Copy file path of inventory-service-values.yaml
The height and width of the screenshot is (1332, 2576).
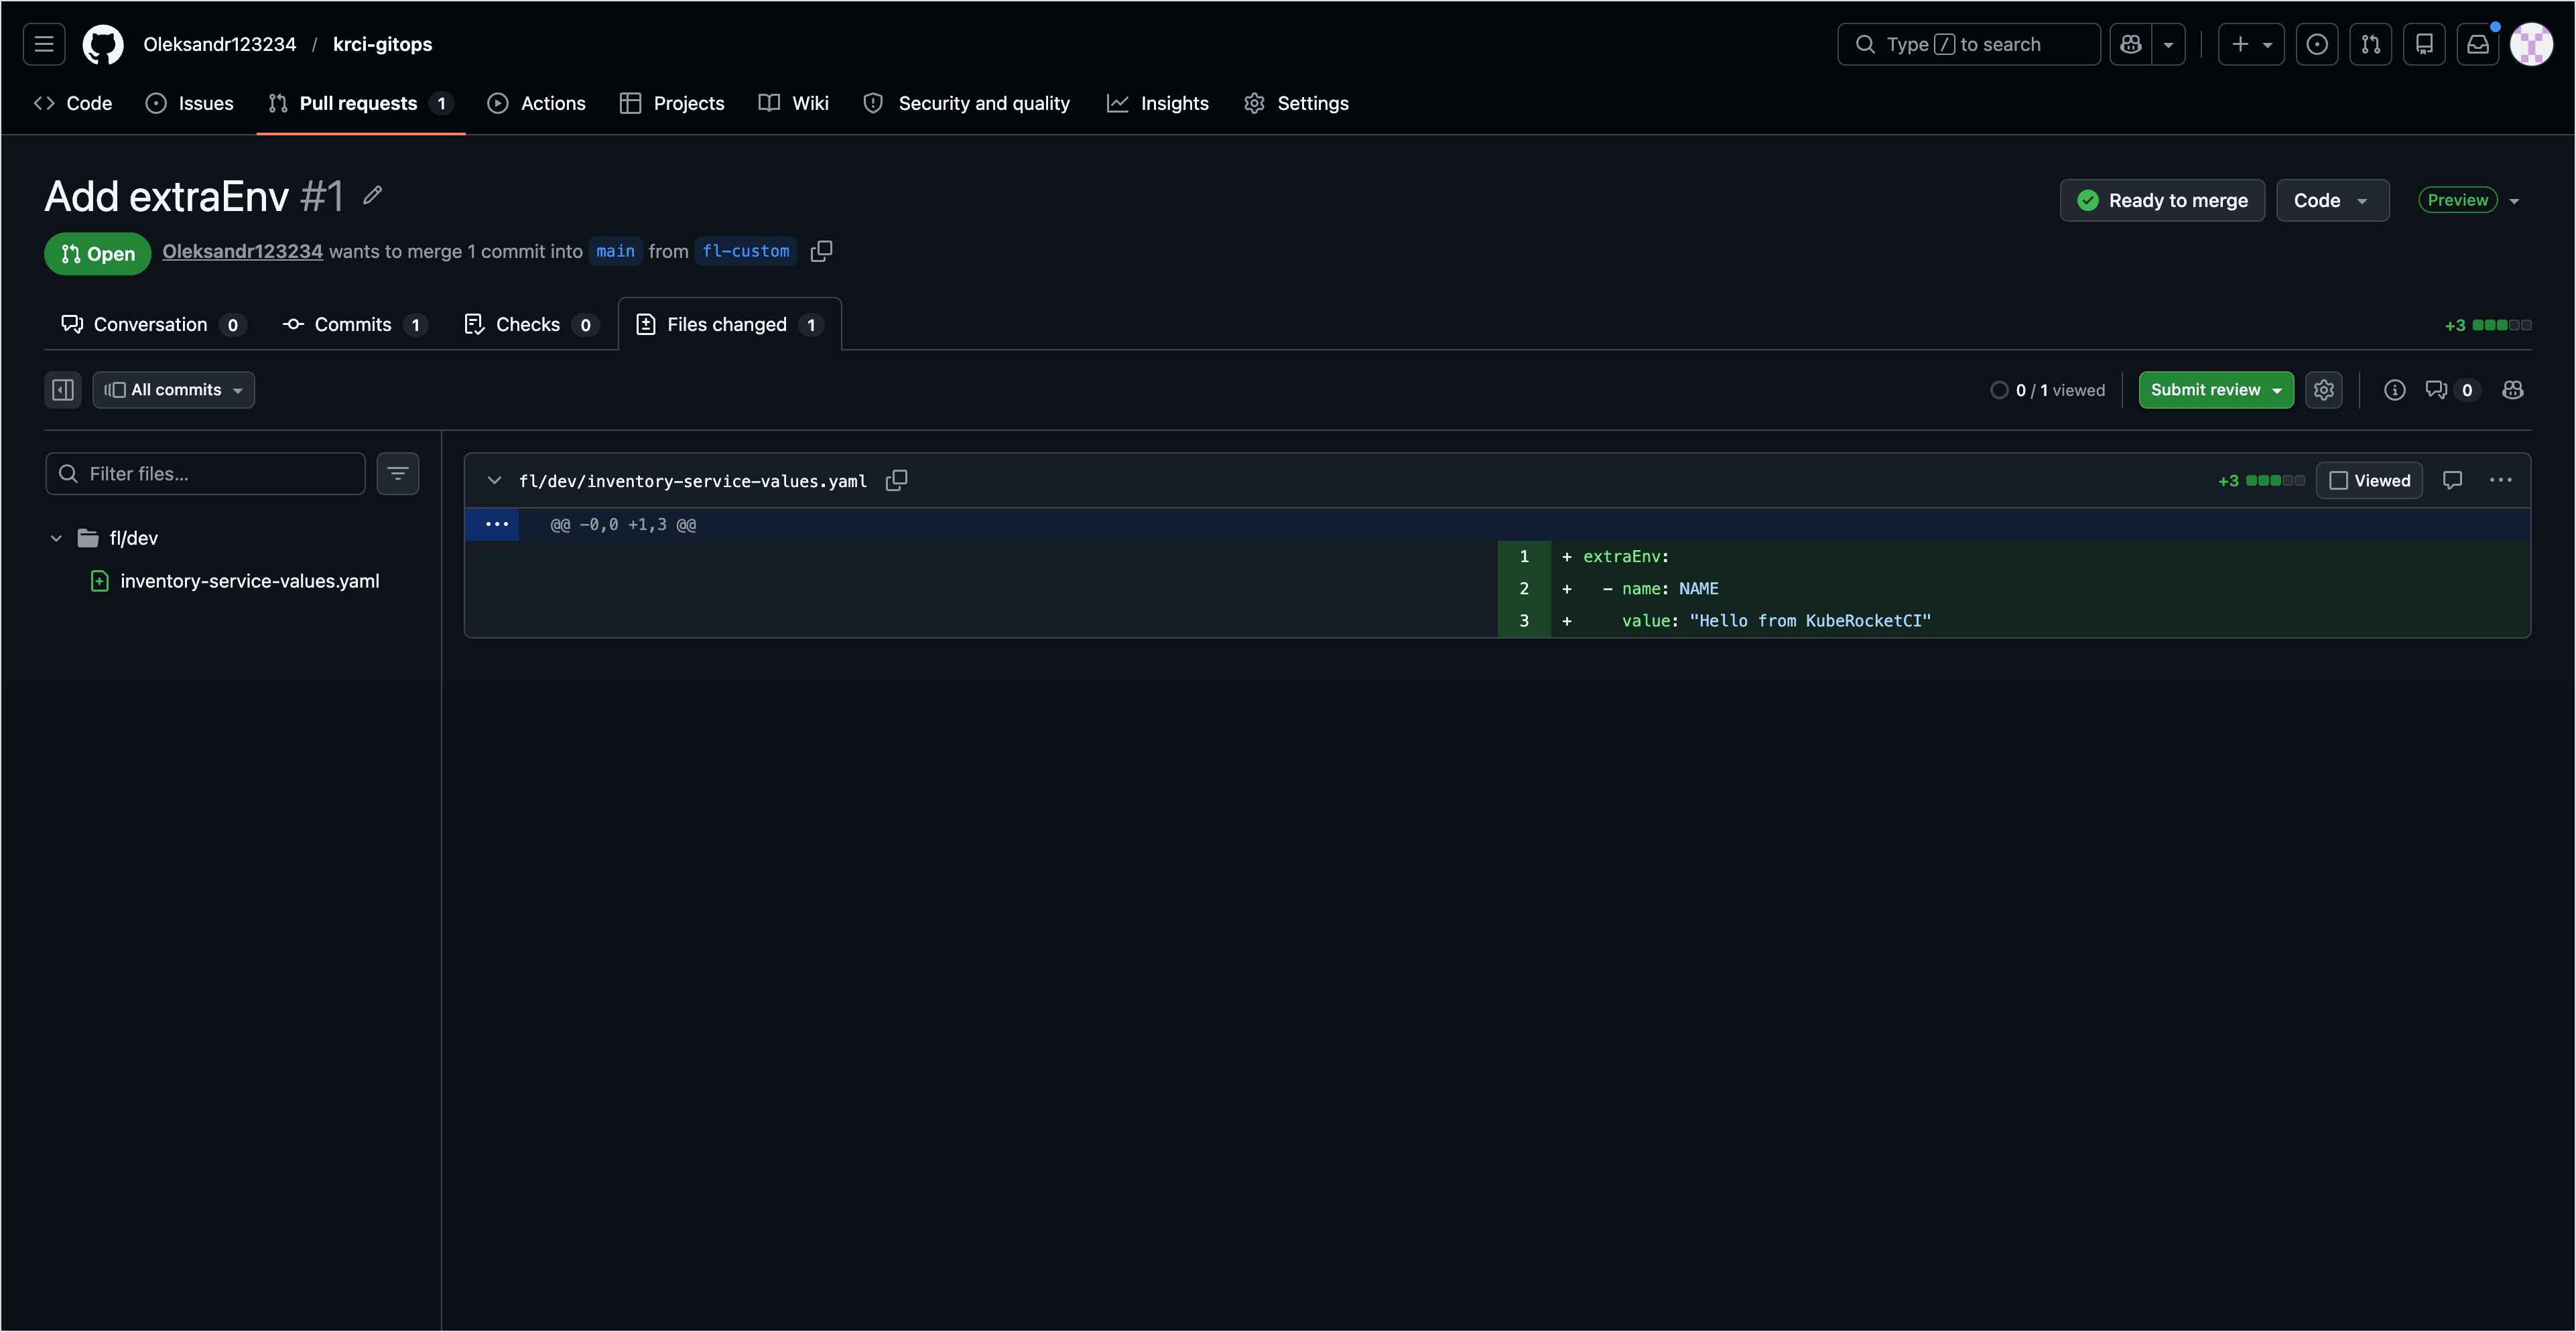pos(897,480)
